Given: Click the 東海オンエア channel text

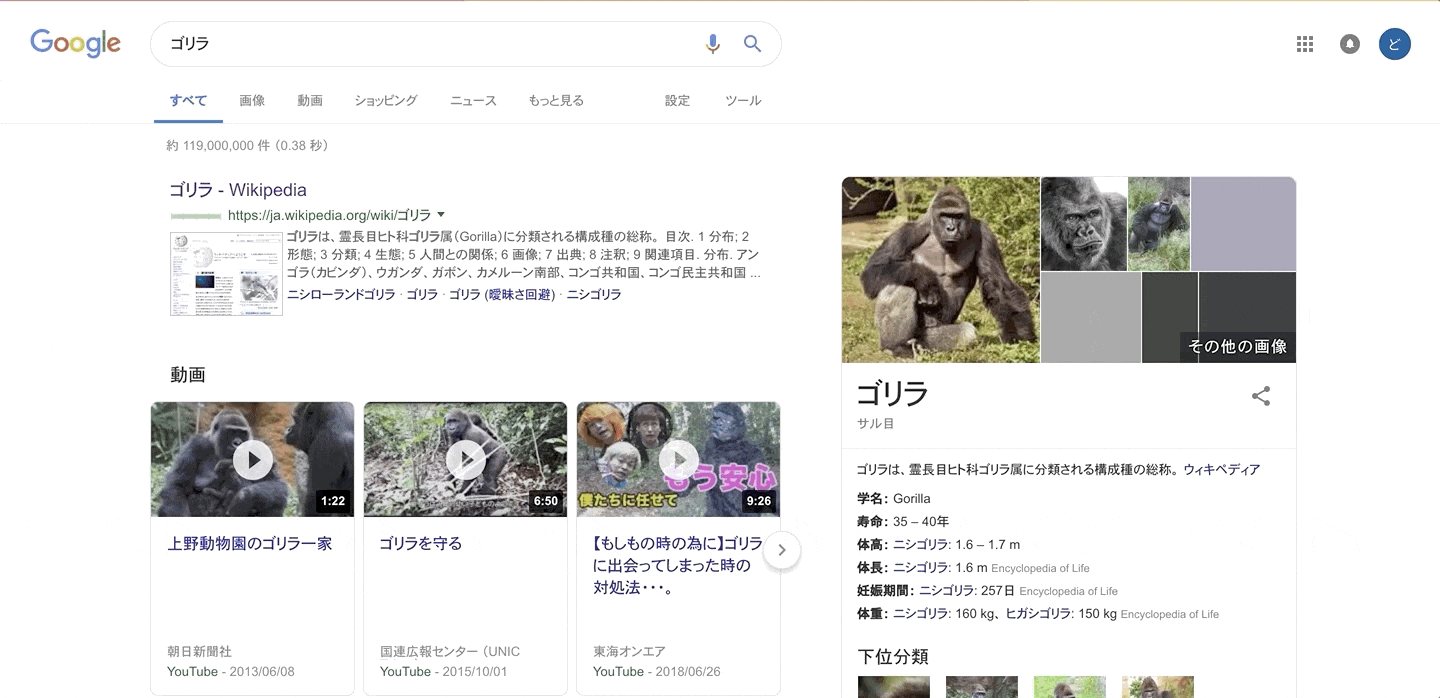Looking at the screenshot, I should [629, 652].
